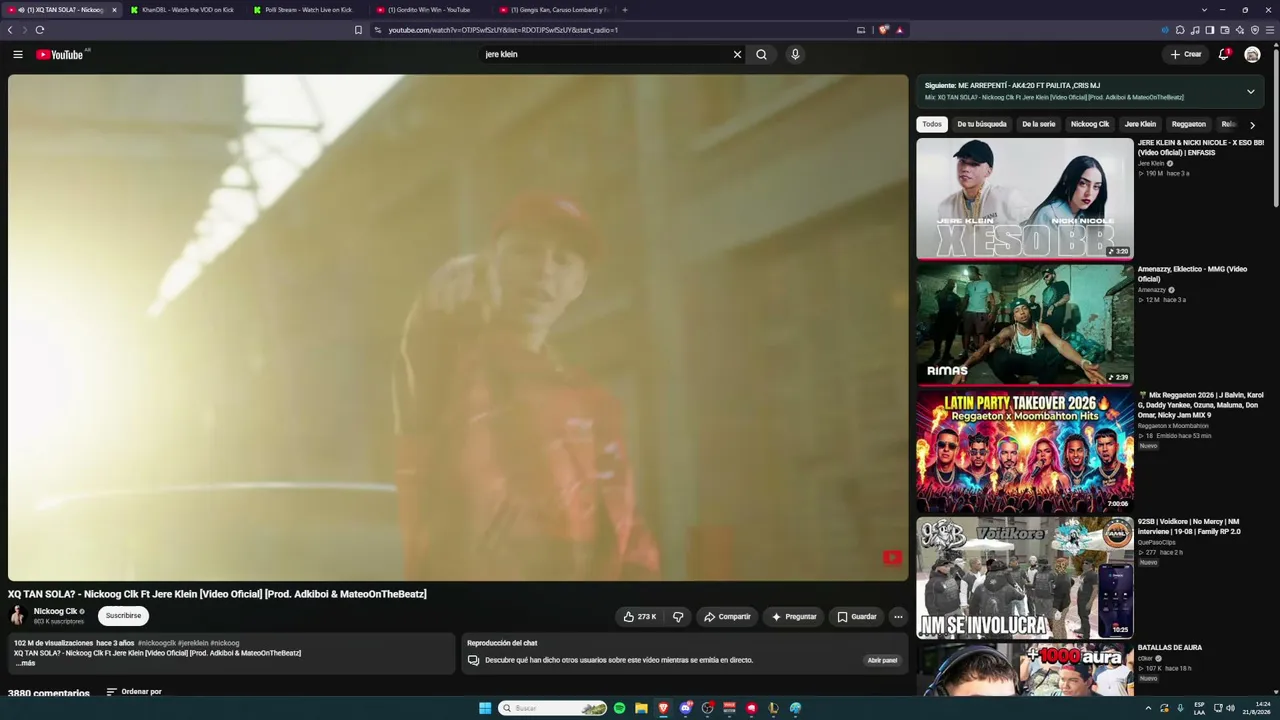1280x720 pixels.
Task: Save the video with Guardar
Action: tap(857, 617)
